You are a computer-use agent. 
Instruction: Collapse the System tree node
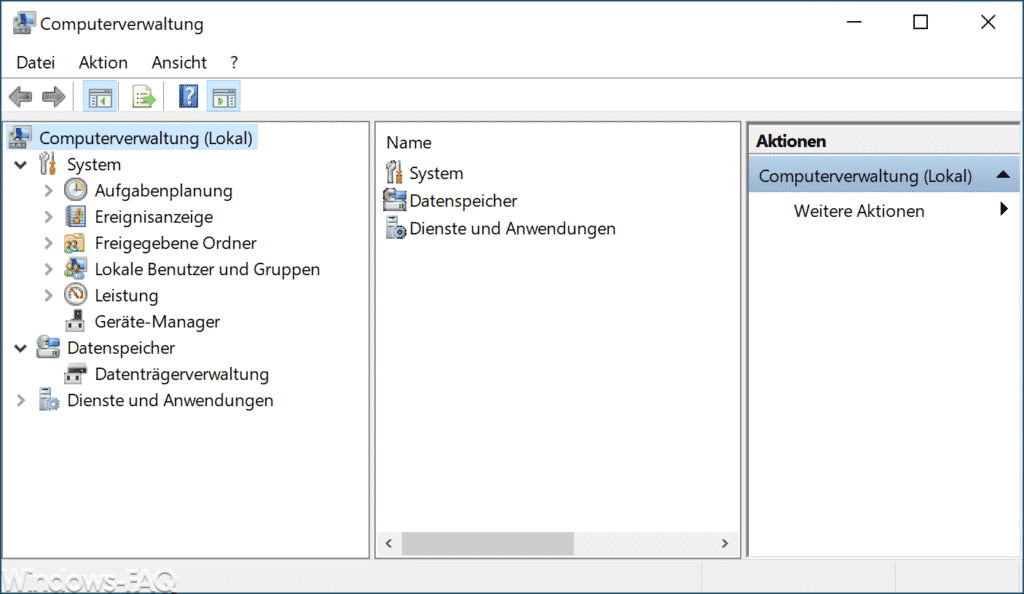pos(21,164)
